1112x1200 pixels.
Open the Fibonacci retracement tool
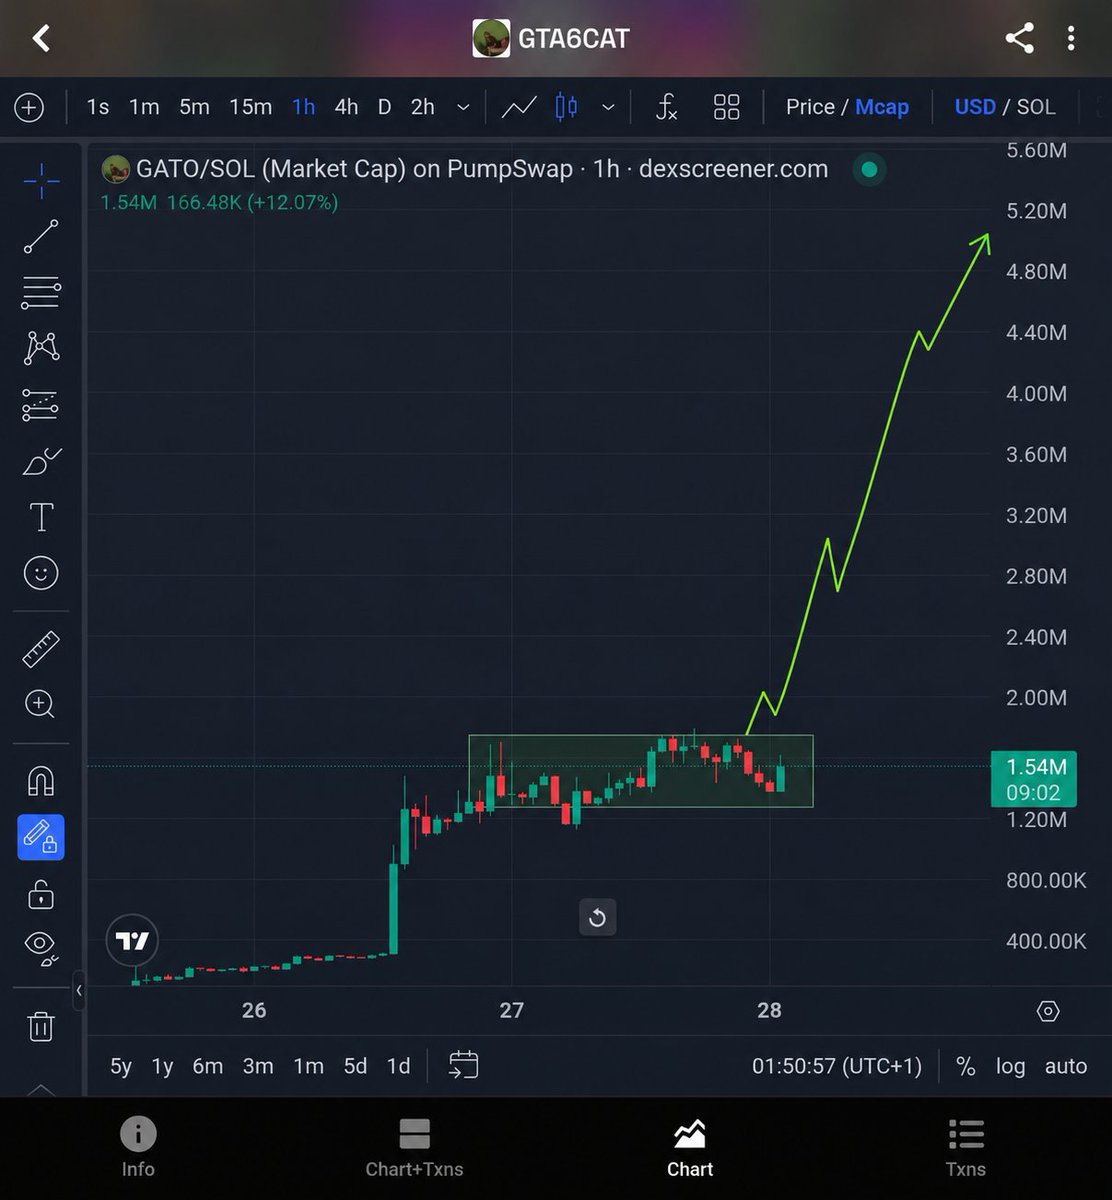tap(41, 293)
